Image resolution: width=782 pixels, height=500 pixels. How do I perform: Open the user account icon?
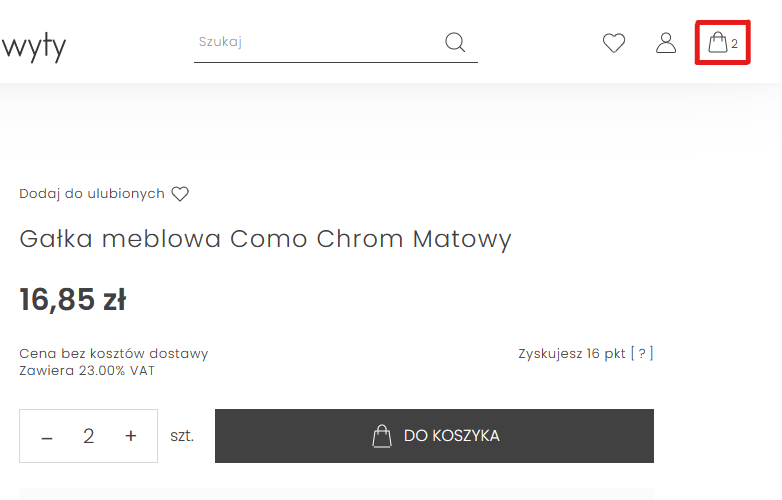[666, 43]
